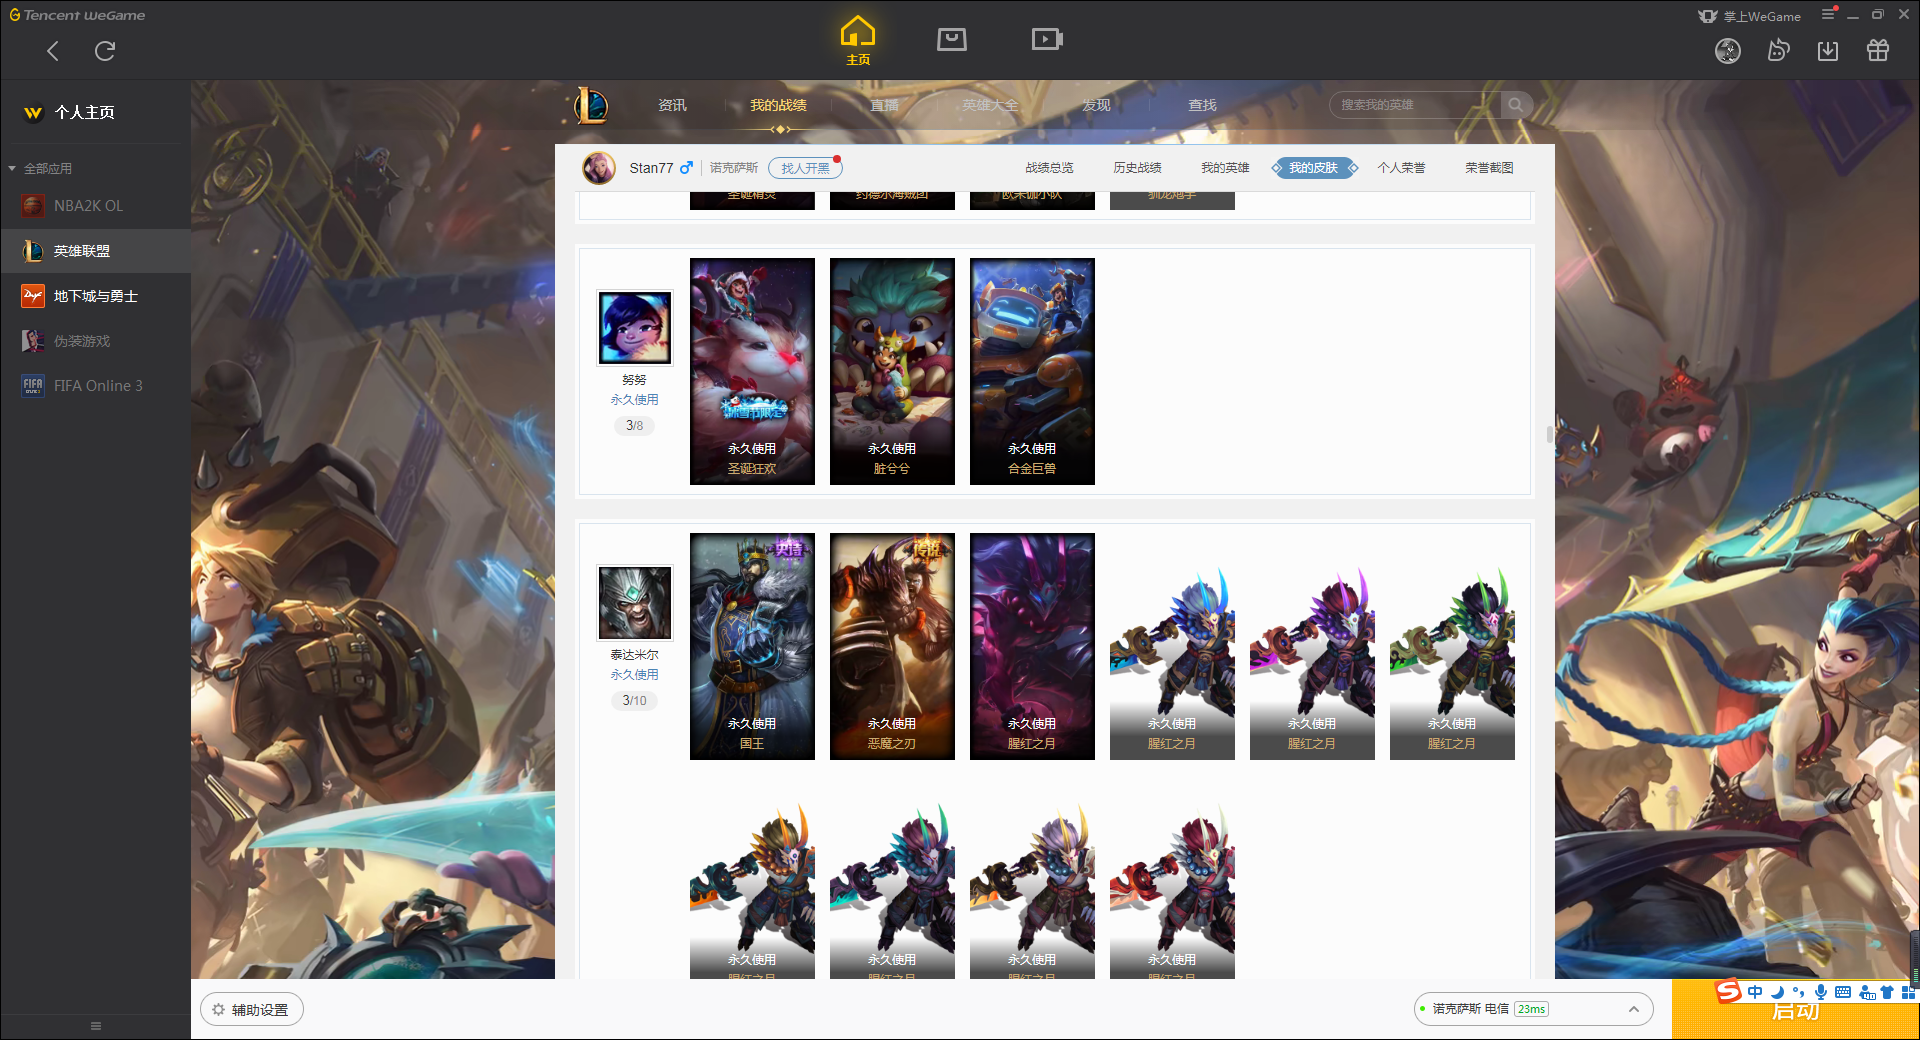Open the Sogou toolbox grid icon

coord(1908,992)
